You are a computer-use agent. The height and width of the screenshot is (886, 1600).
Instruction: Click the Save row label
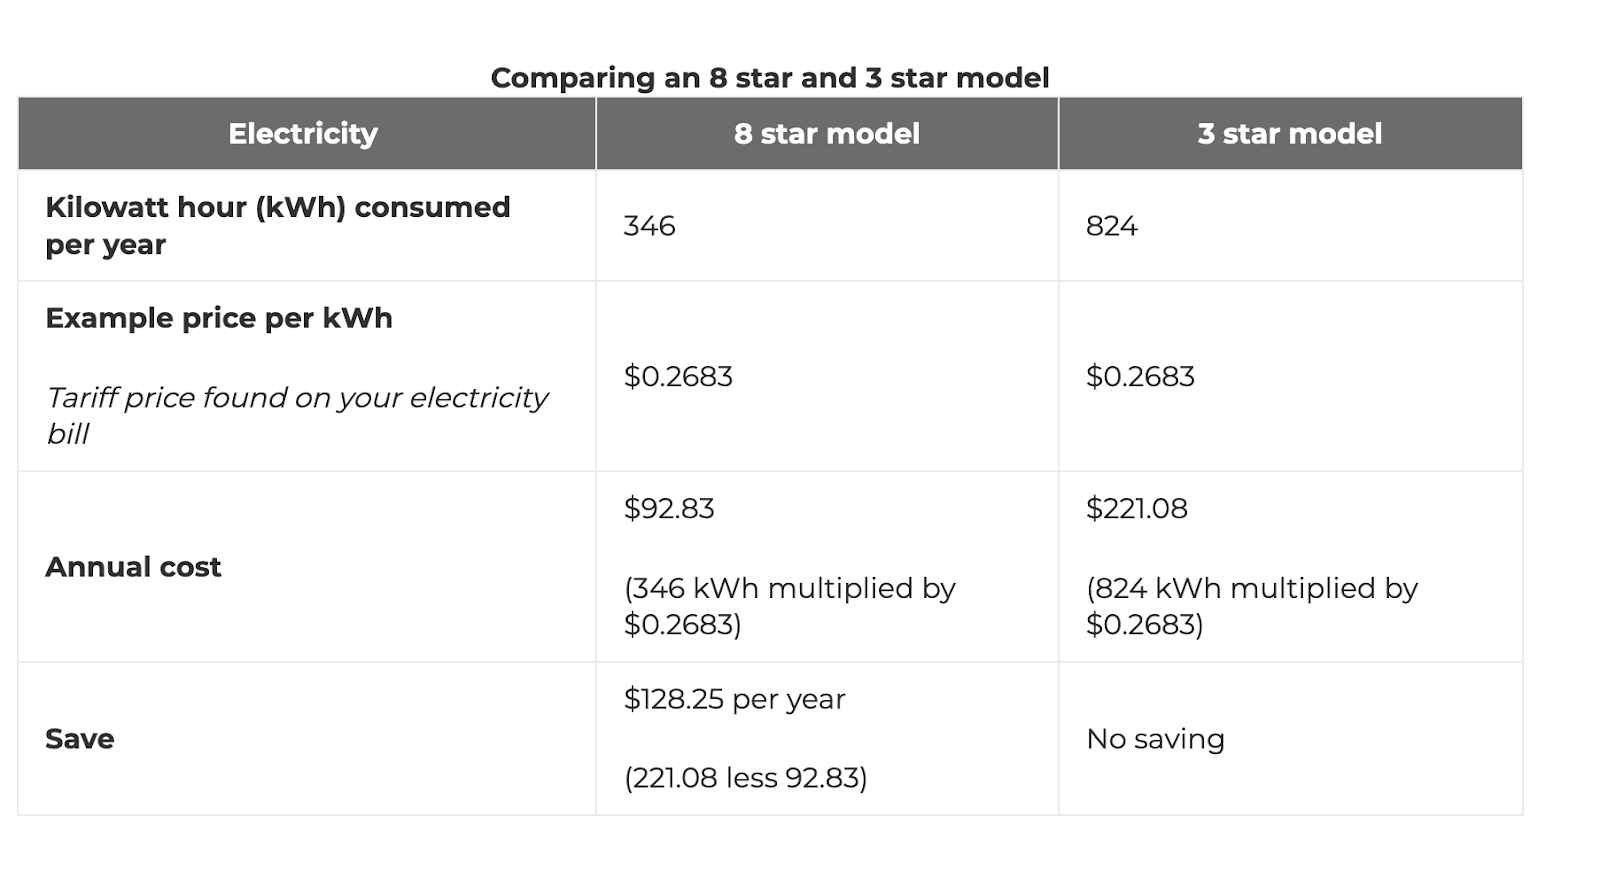(80, 739)
